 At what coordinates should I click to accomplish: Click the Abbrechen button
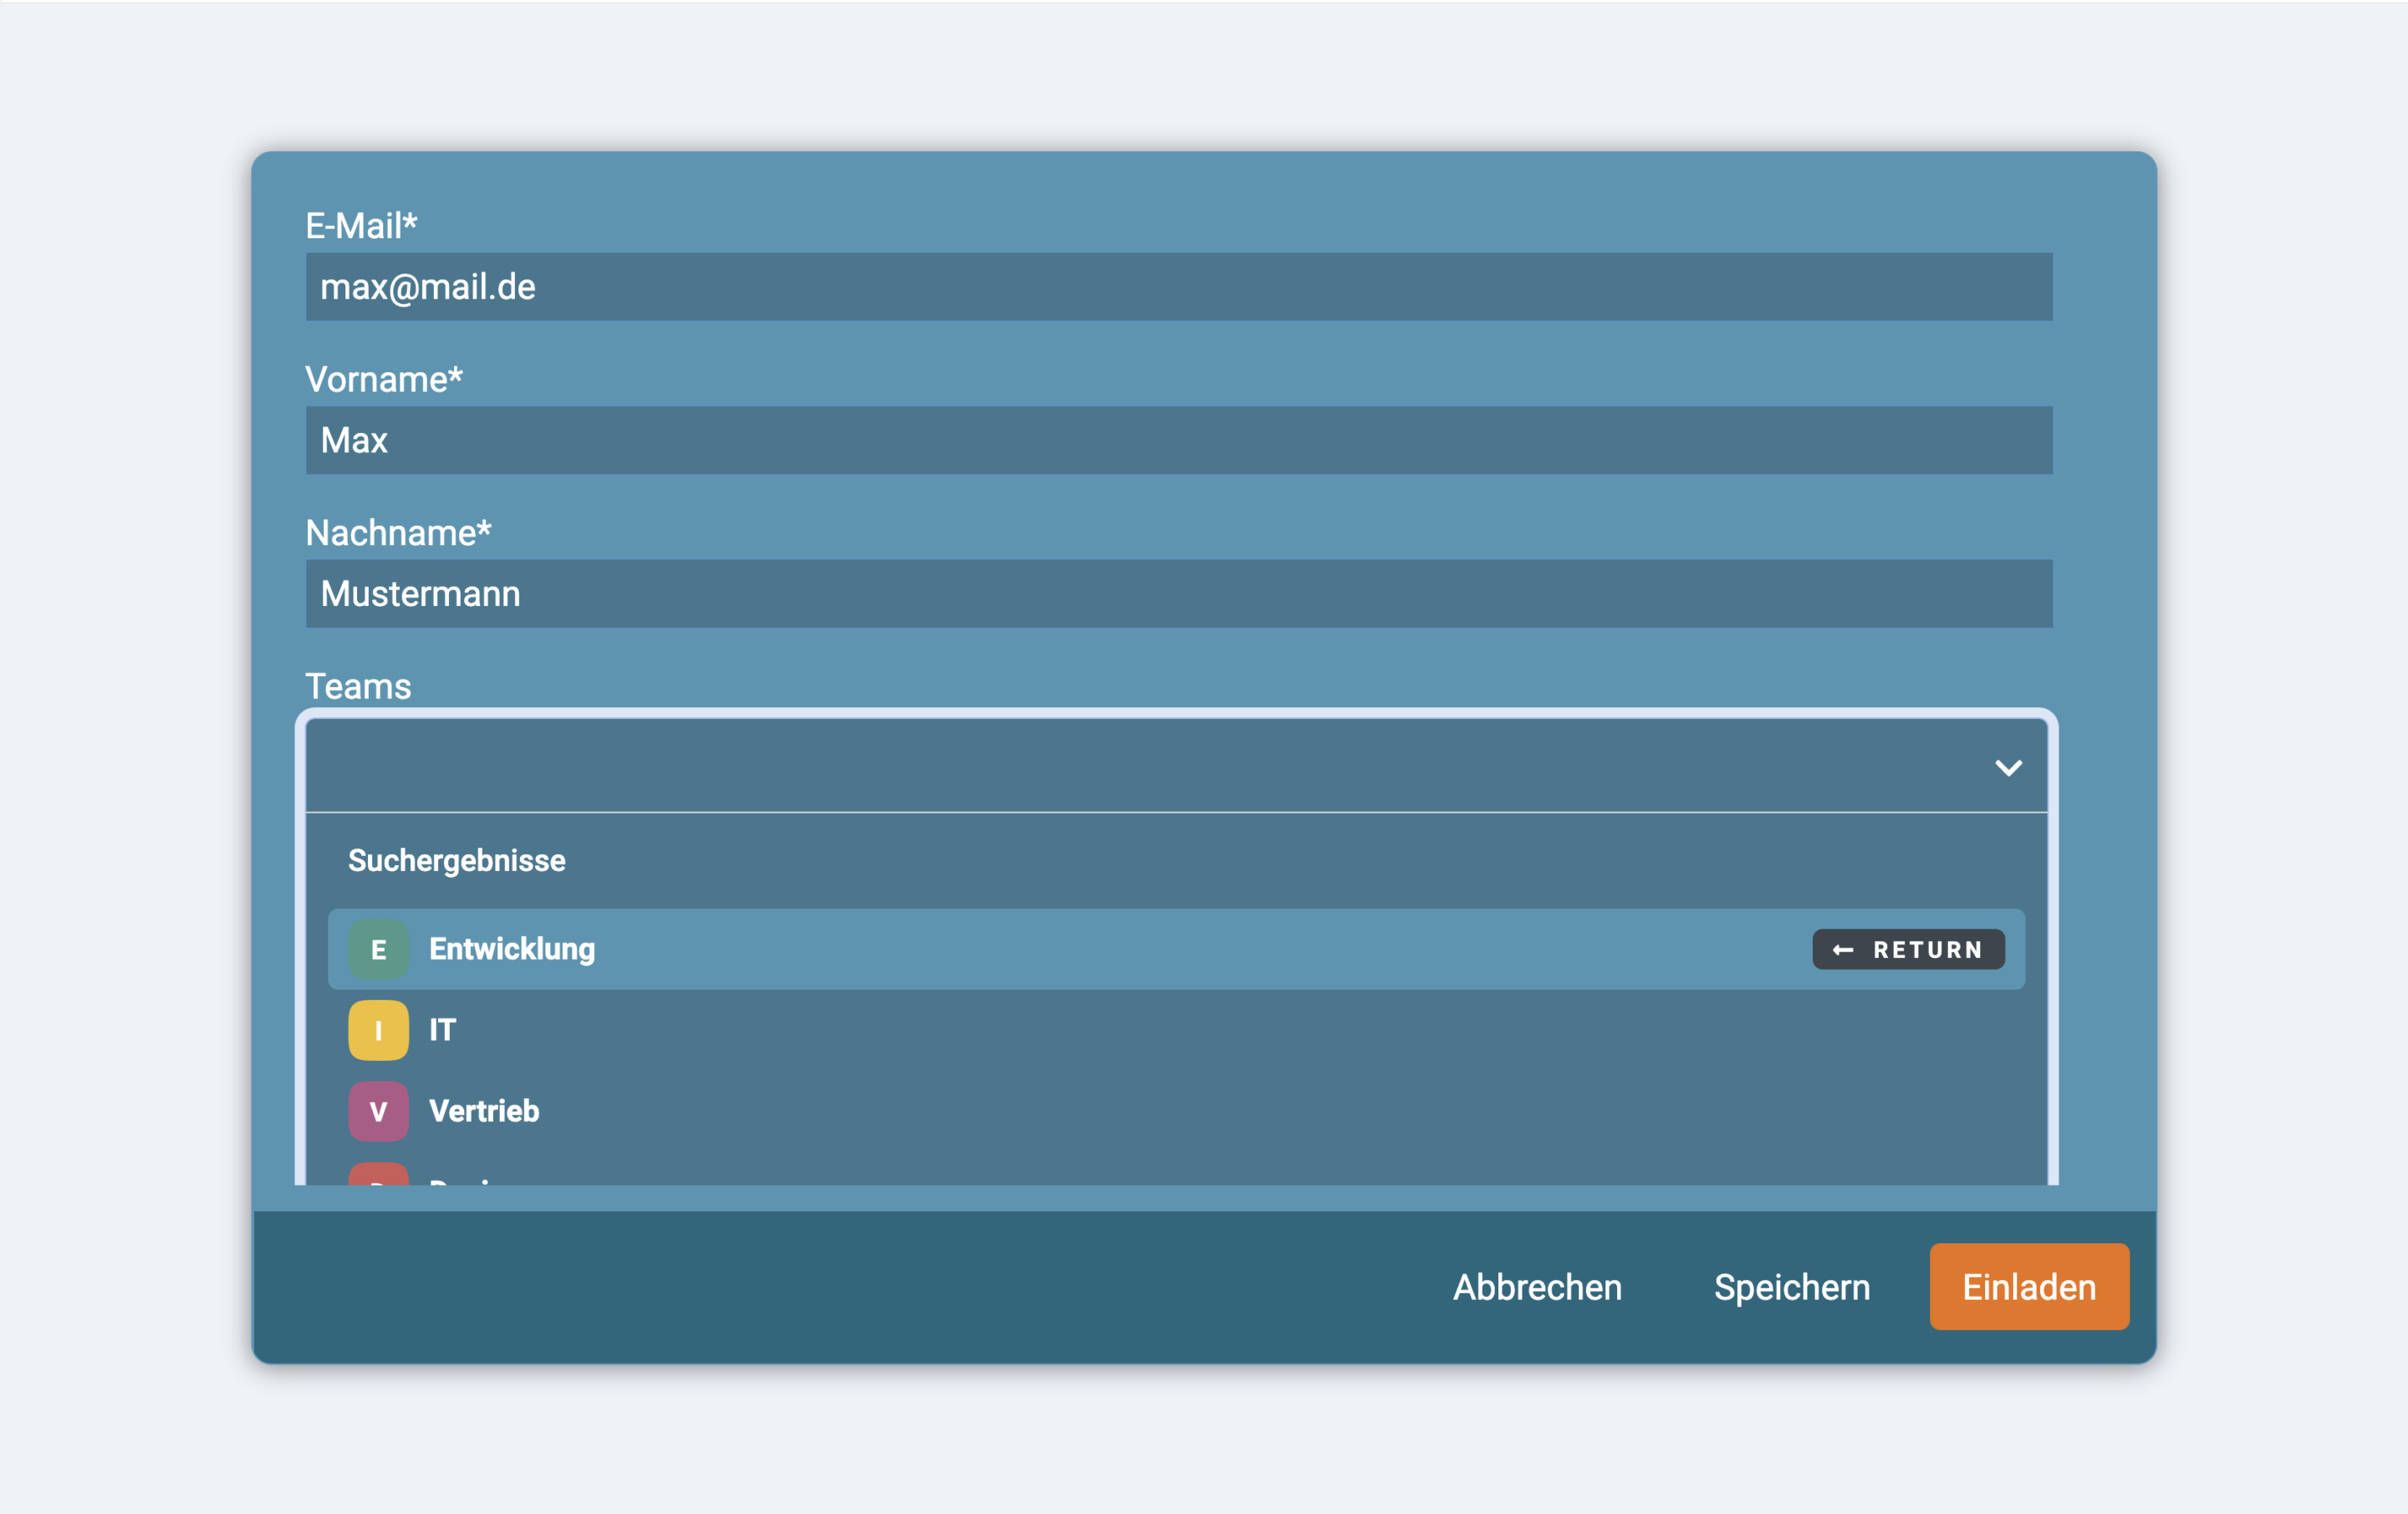pos(1537,1287)
